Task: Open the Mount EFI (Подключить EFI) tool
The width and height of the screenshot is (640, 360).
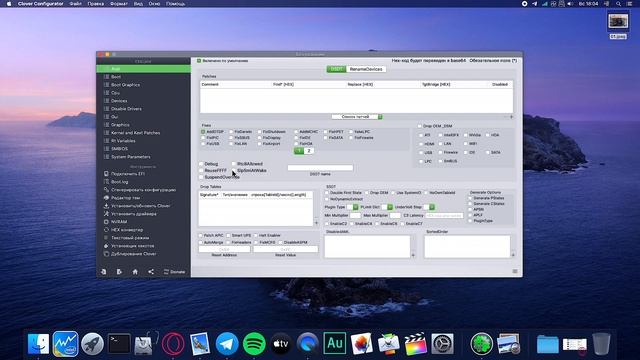Action: [x=128, y=174]
